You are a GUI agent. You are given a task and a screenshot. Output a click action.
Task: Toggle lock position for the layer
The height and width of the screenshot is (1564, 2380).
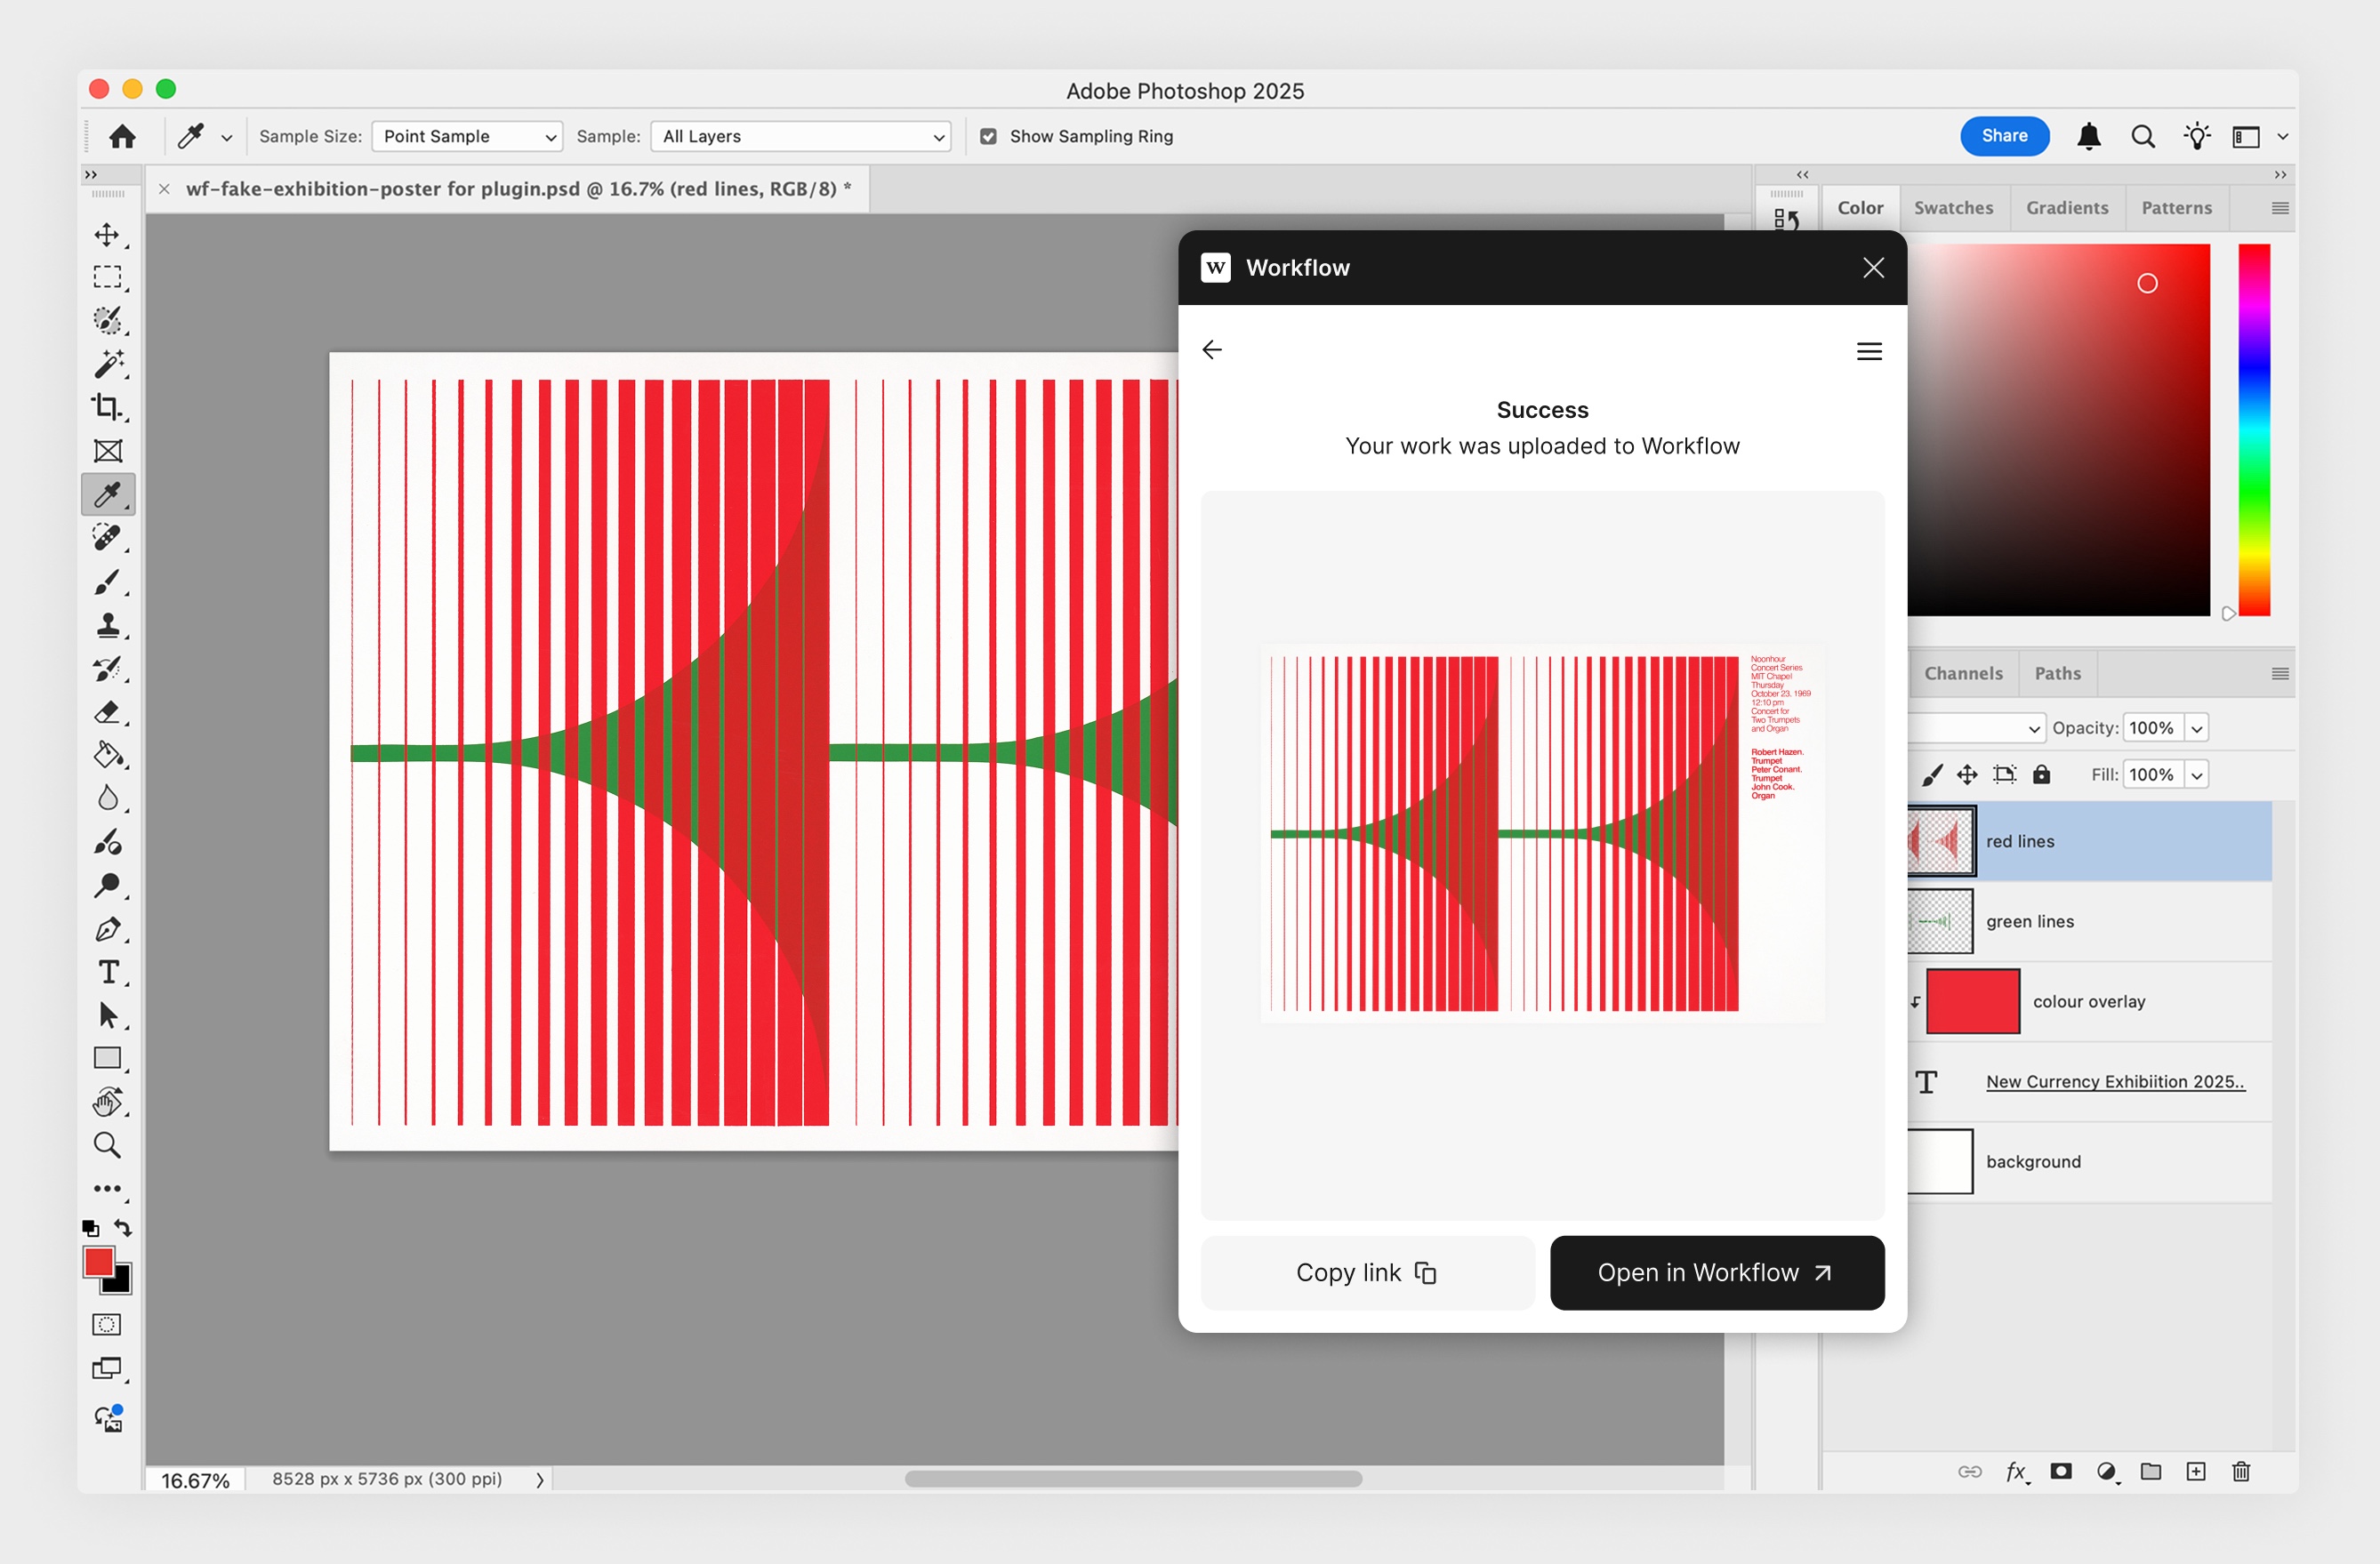1967,774
